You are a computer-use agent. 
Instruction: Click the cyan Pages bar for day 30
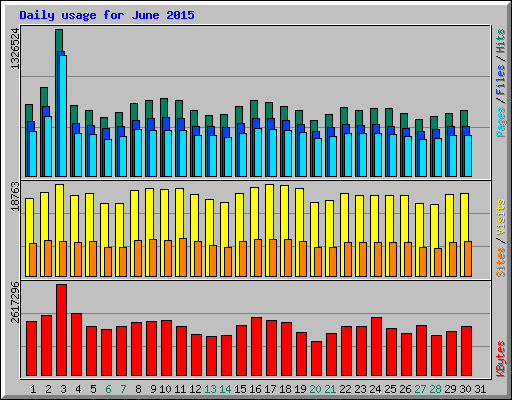pos(468,156)
